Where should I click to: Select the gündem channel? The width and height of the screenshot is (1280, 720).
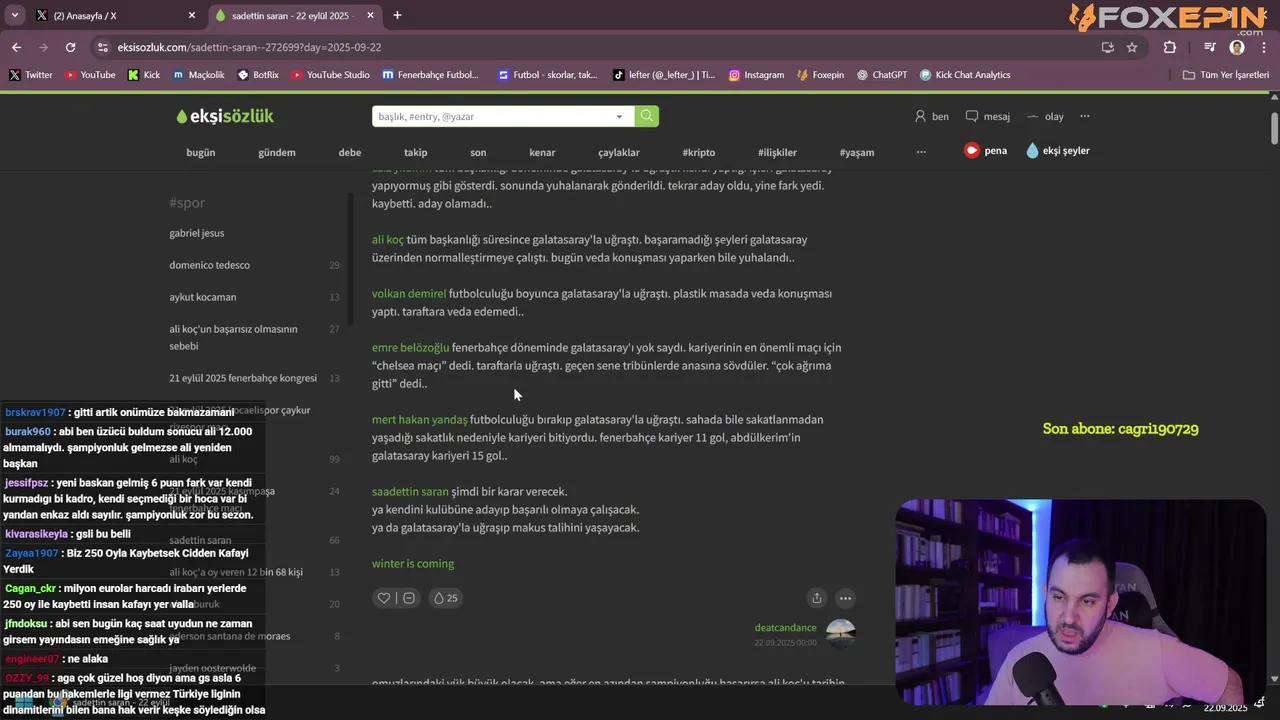pos(277,152)
